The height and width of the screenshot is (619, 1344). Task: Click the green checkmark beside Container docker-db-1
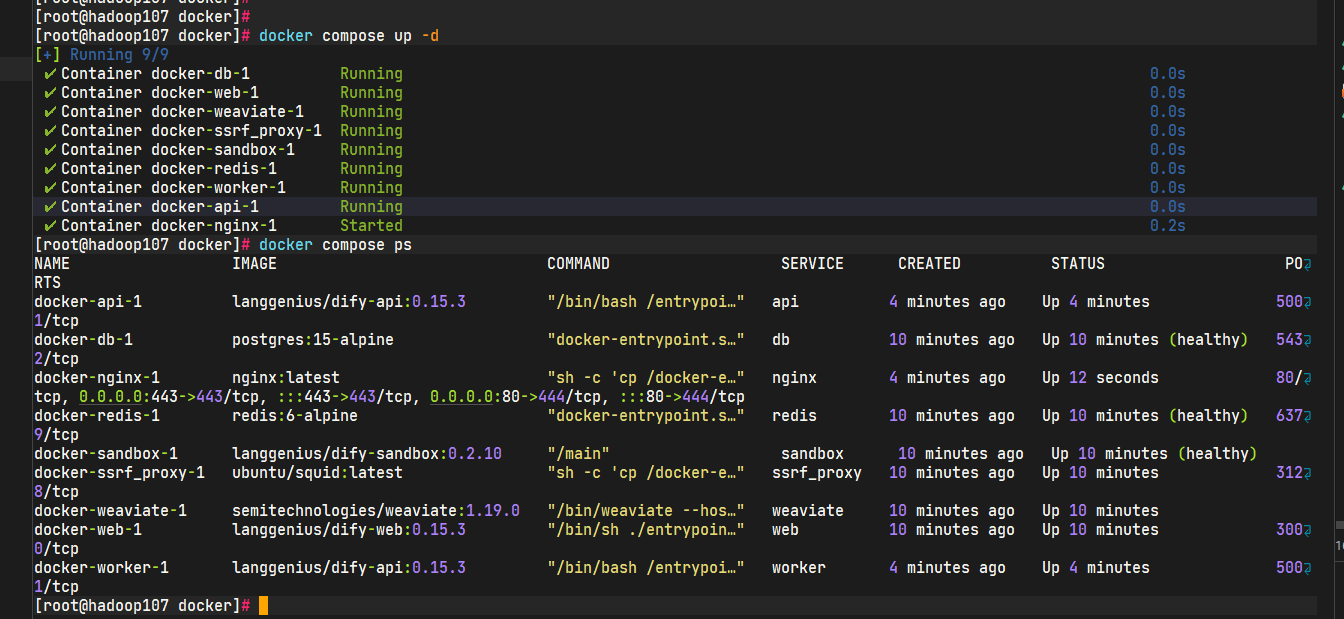tap(50, 74)
